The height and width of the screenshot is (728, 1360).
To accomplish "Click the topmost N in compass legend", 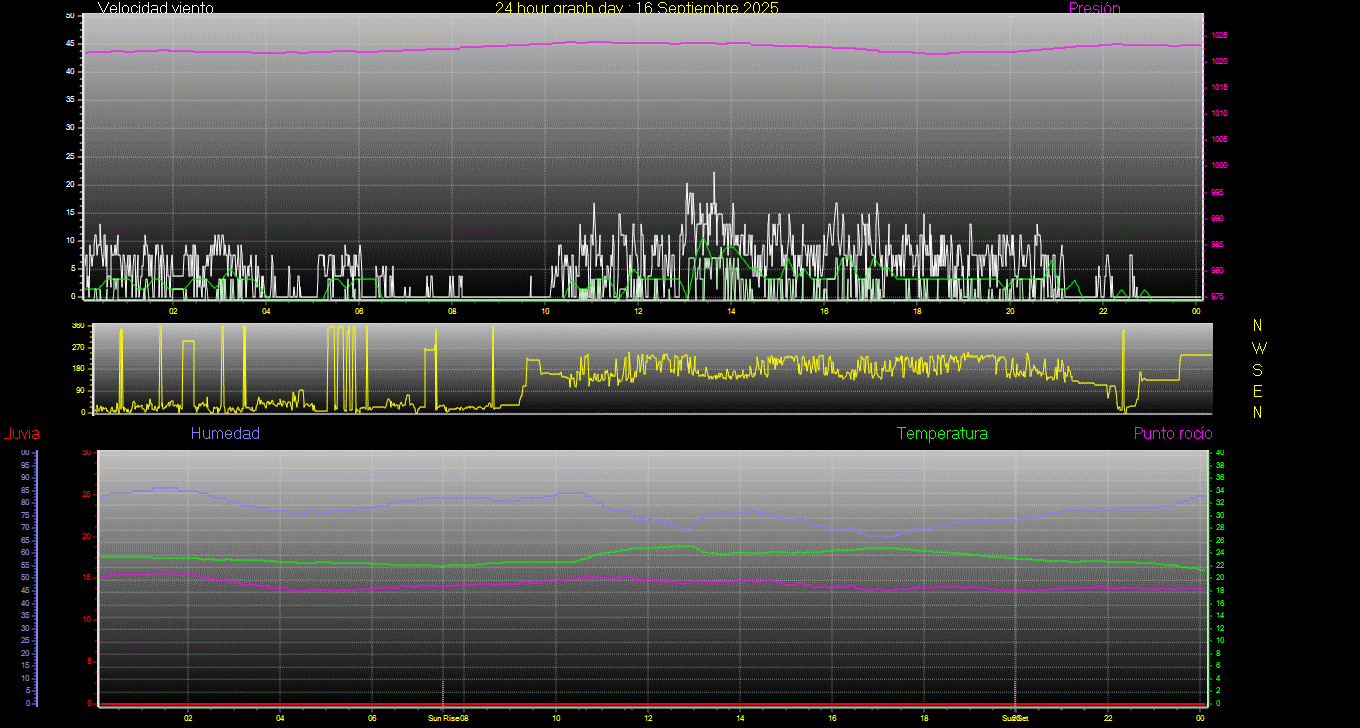I will (x=1258, y=326).
